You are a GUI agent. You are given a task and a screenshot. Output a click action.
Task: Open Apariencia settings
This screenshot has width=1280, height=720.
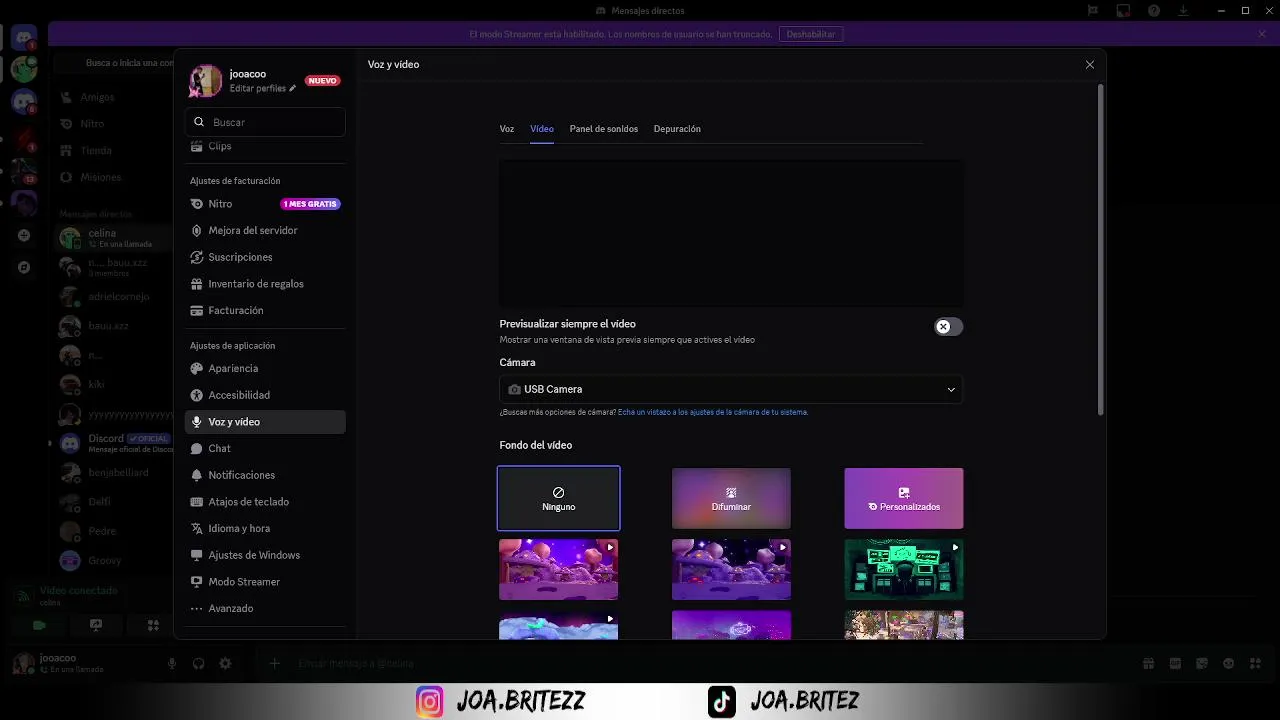(x=265, y=368)
